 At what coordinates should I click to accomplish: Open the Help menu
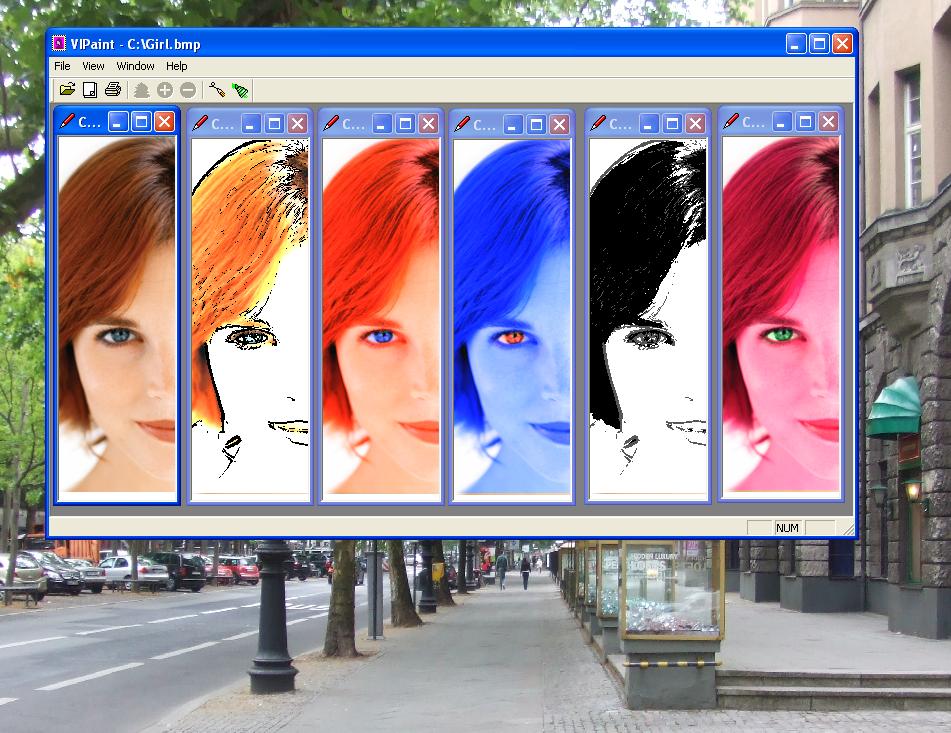click(176, 65)
